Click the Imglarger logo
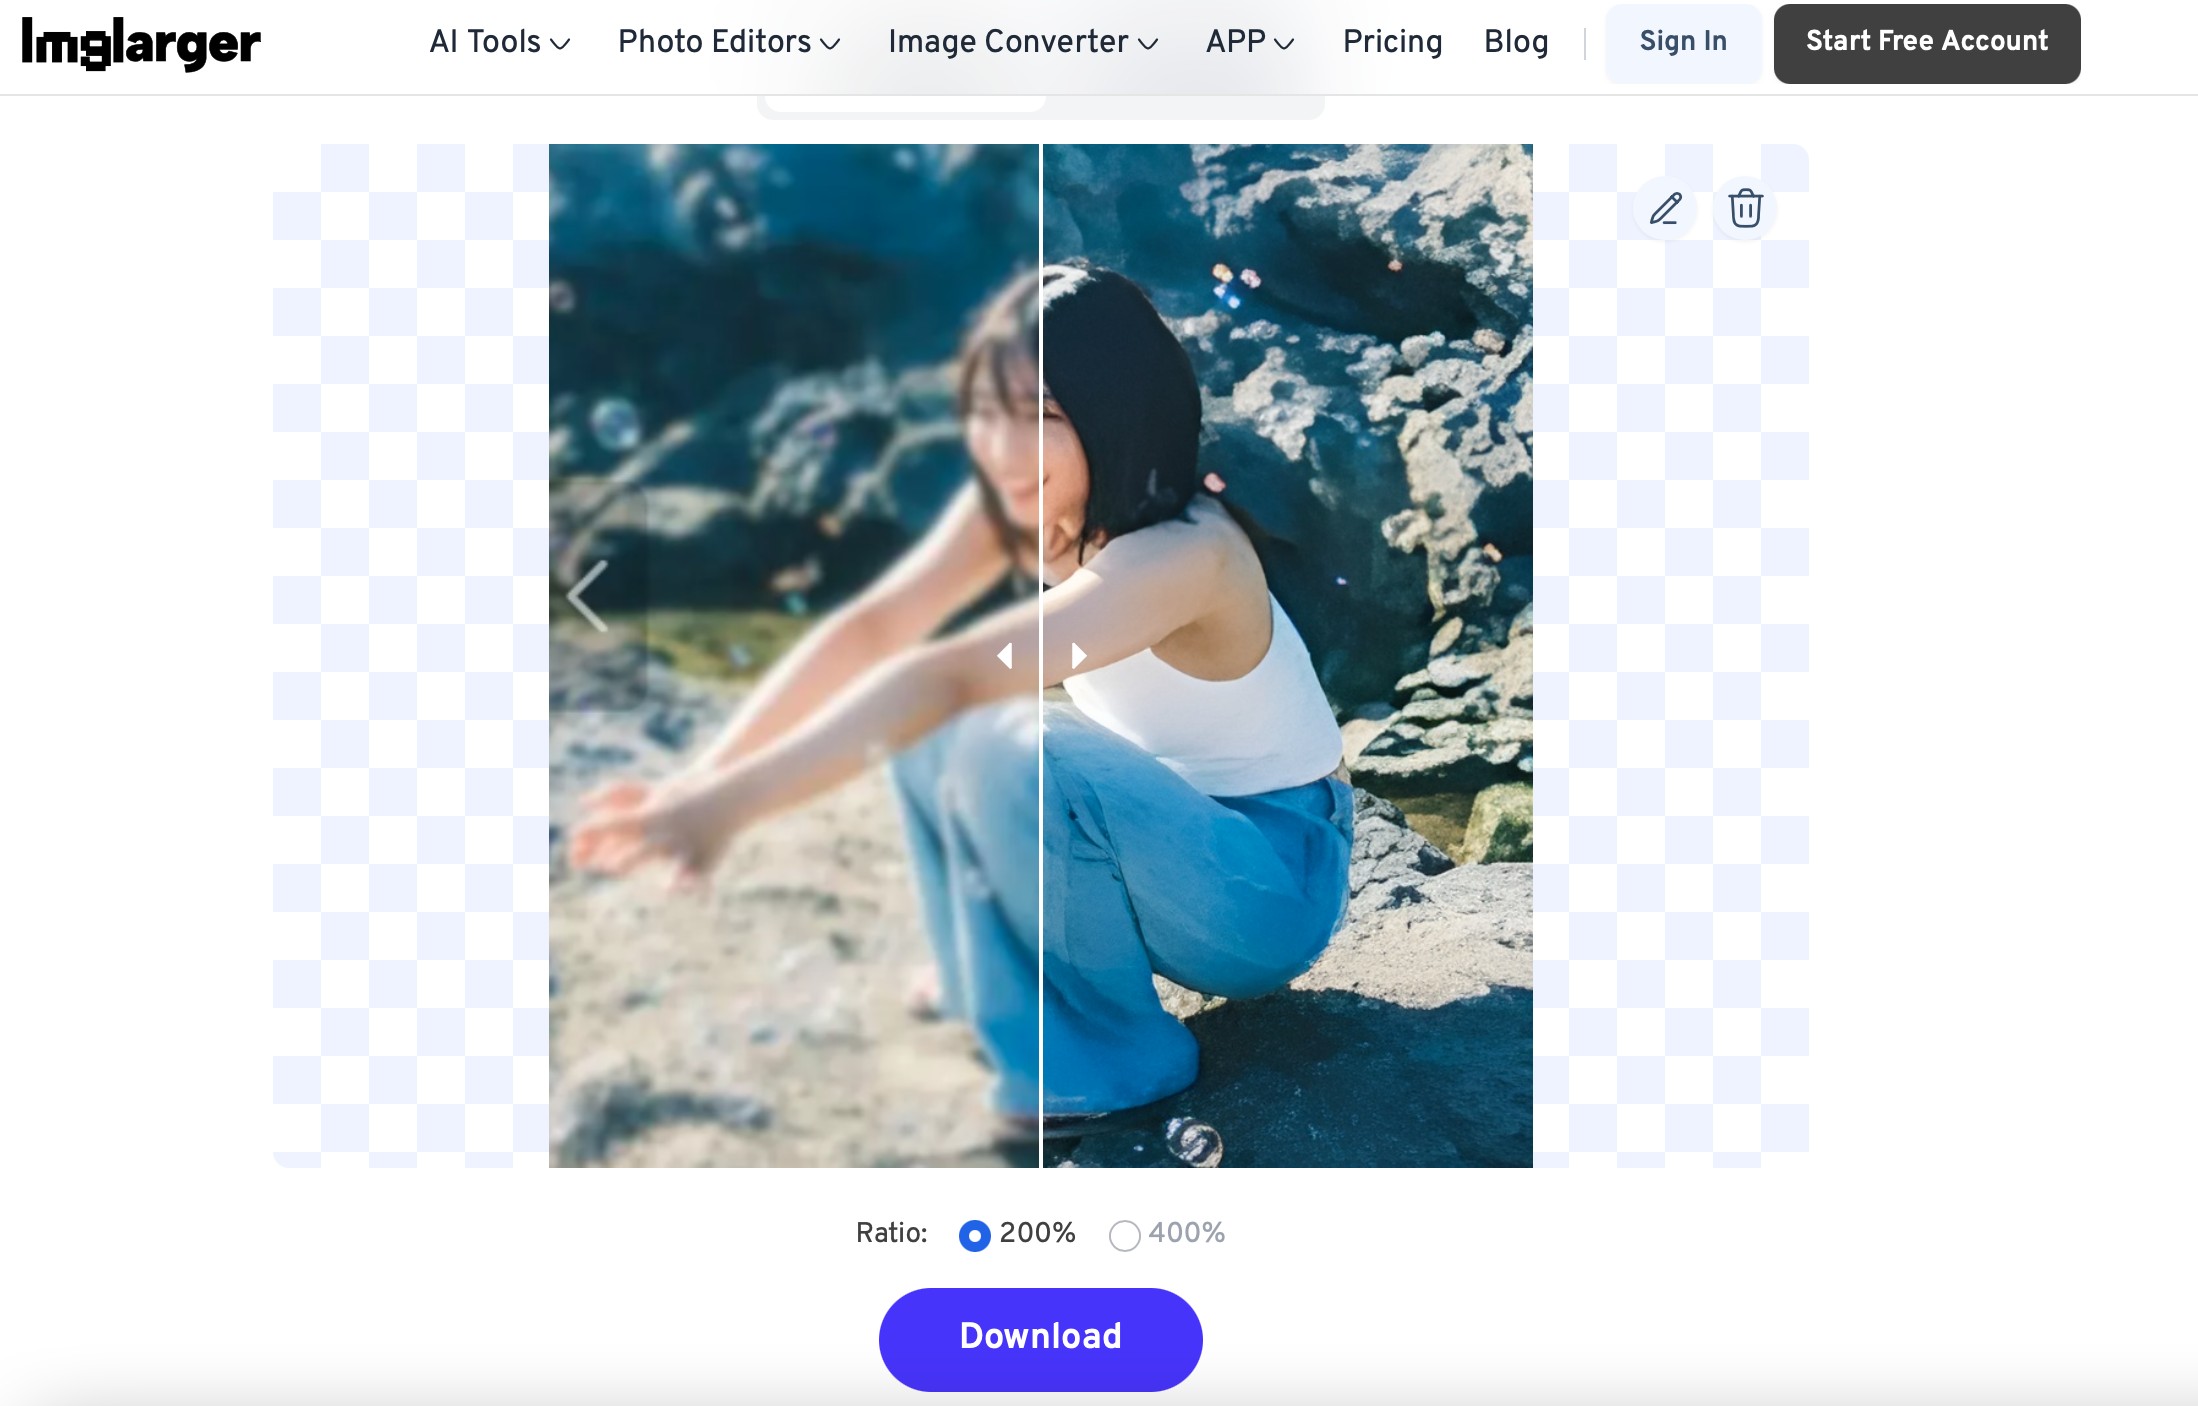This screenshot has width=2198, height=1406. click(141, 43)
